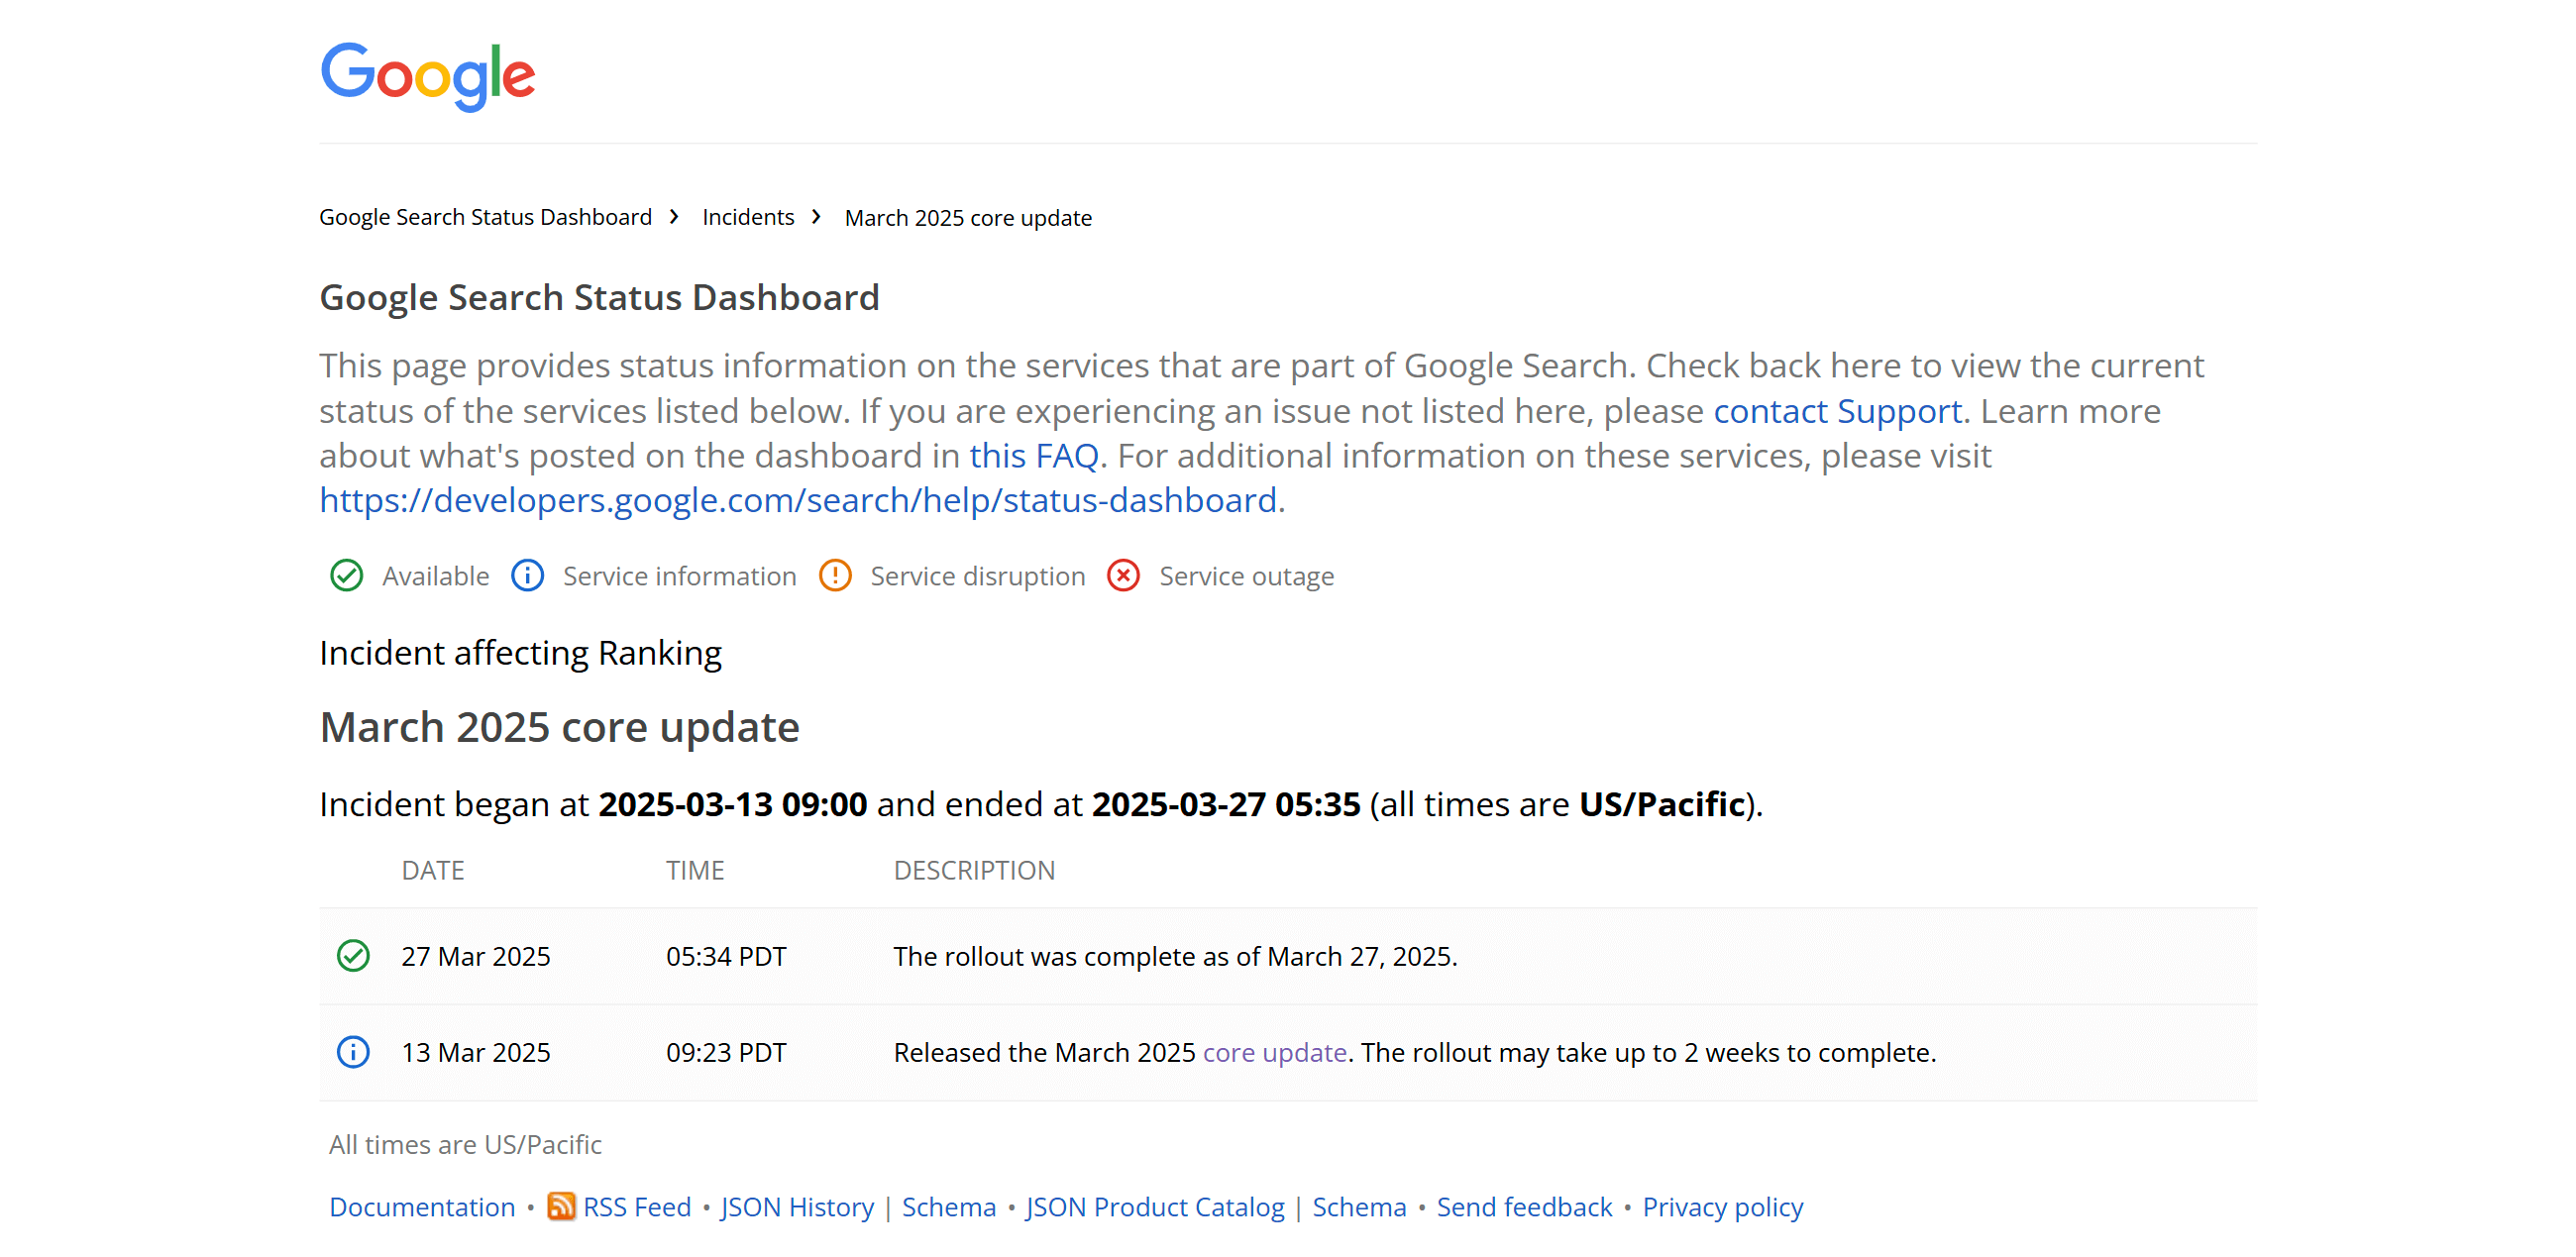The width and height of the screenshot is (2576, 1257).
Task: Click the Incident affecting Ranking heading
Action: pyautogui.click(x=520, y=653)
